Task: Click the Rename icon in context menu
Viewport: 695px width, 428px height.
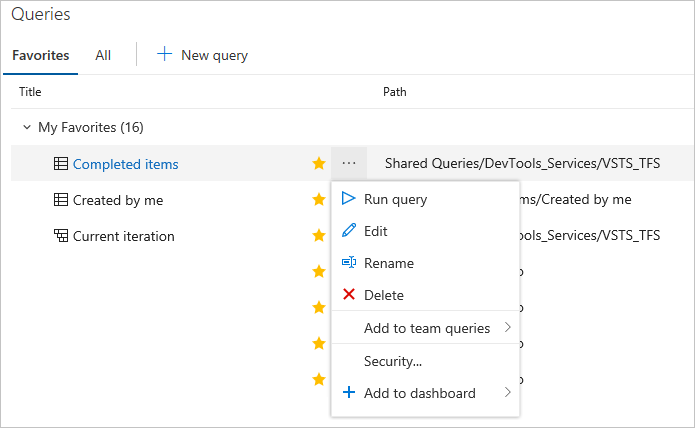Action: pyautogui.click(x=348, y=263)
